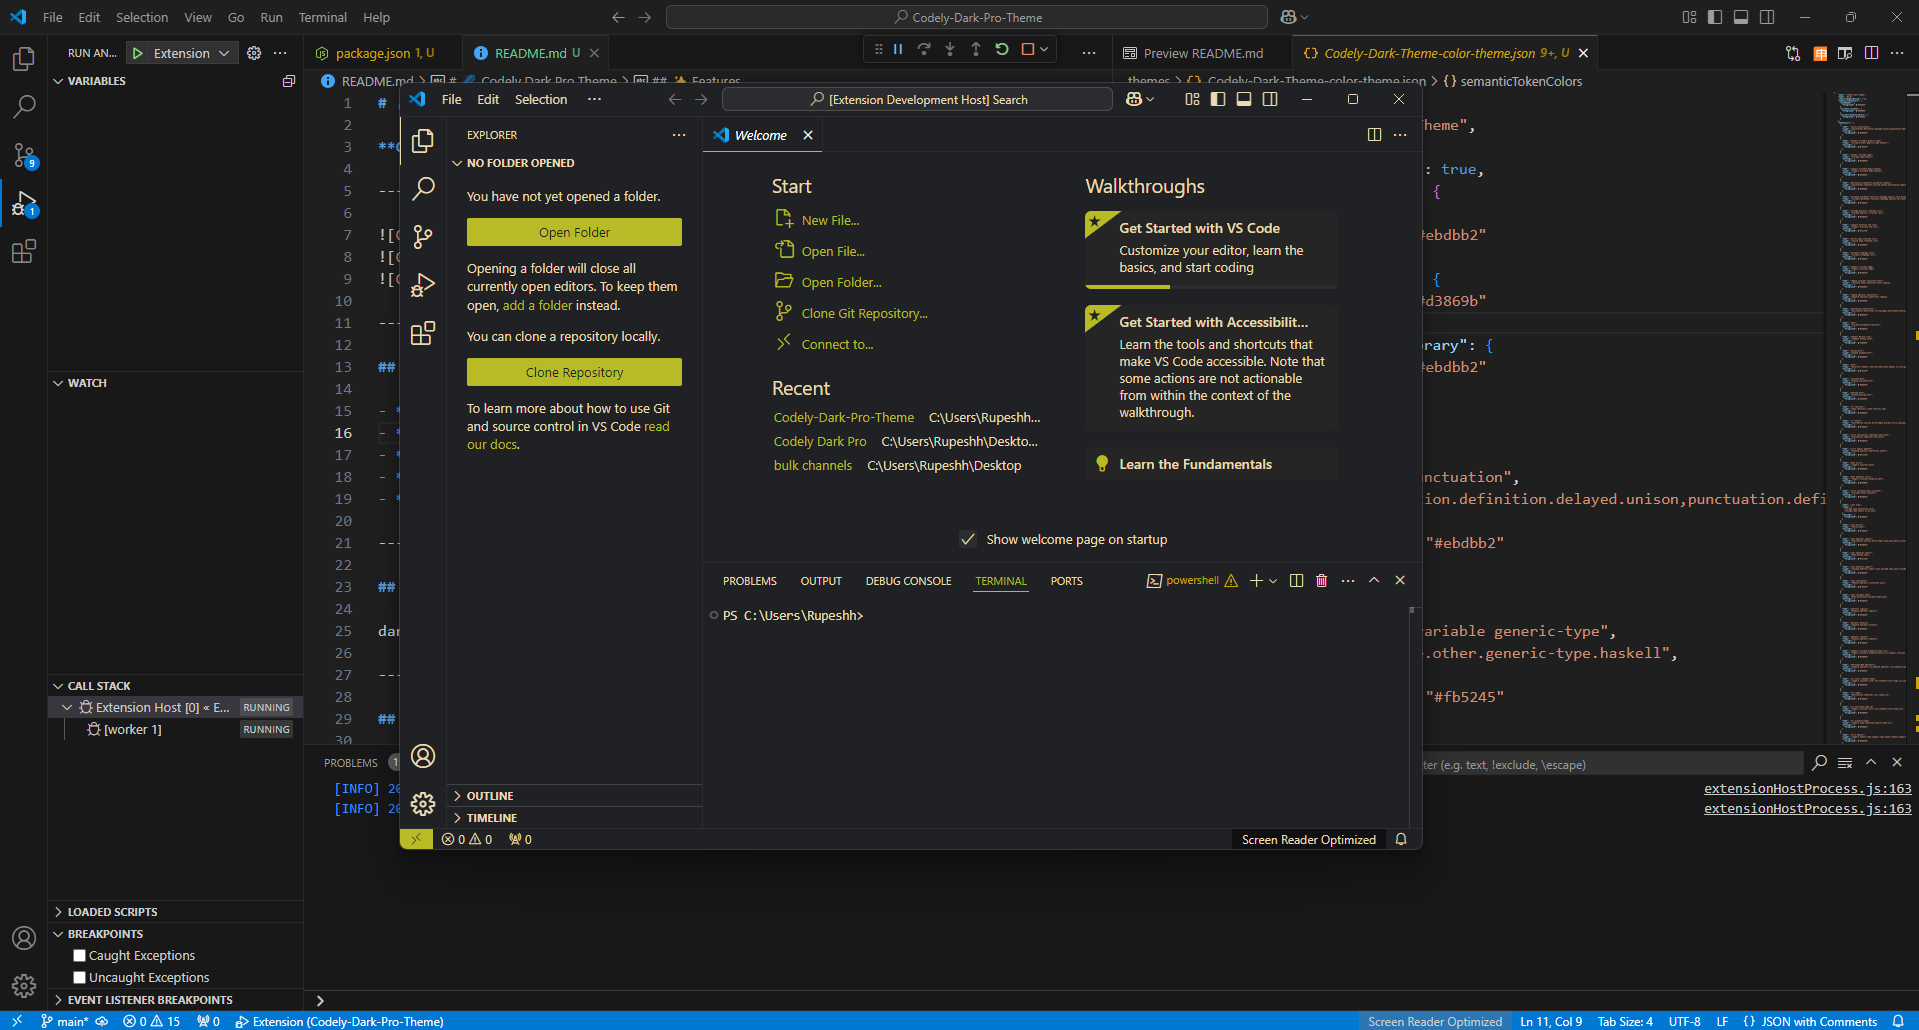Toggle primary side bar in main window title bar
This screenshot has width=1919, height=1030.
click(x=1715, y=17)
